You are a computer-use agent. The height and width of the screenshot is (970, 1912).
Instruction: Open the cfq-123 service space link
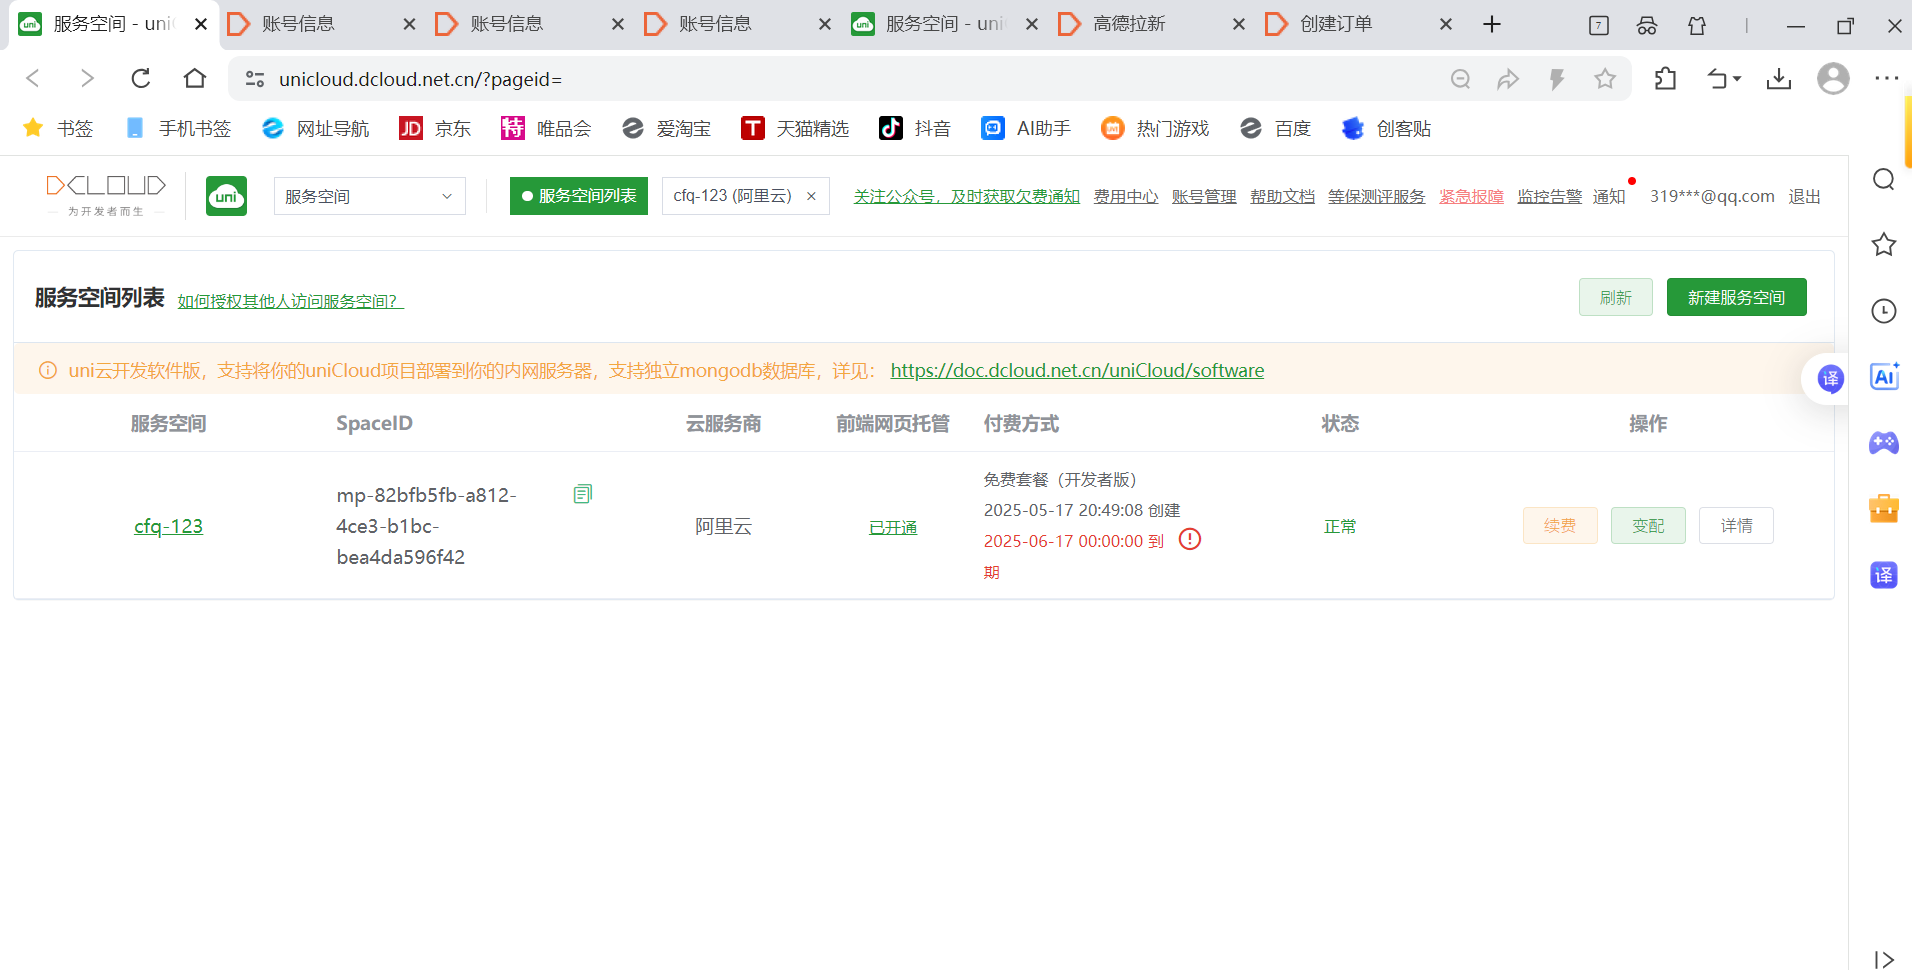tap(168, 526)
